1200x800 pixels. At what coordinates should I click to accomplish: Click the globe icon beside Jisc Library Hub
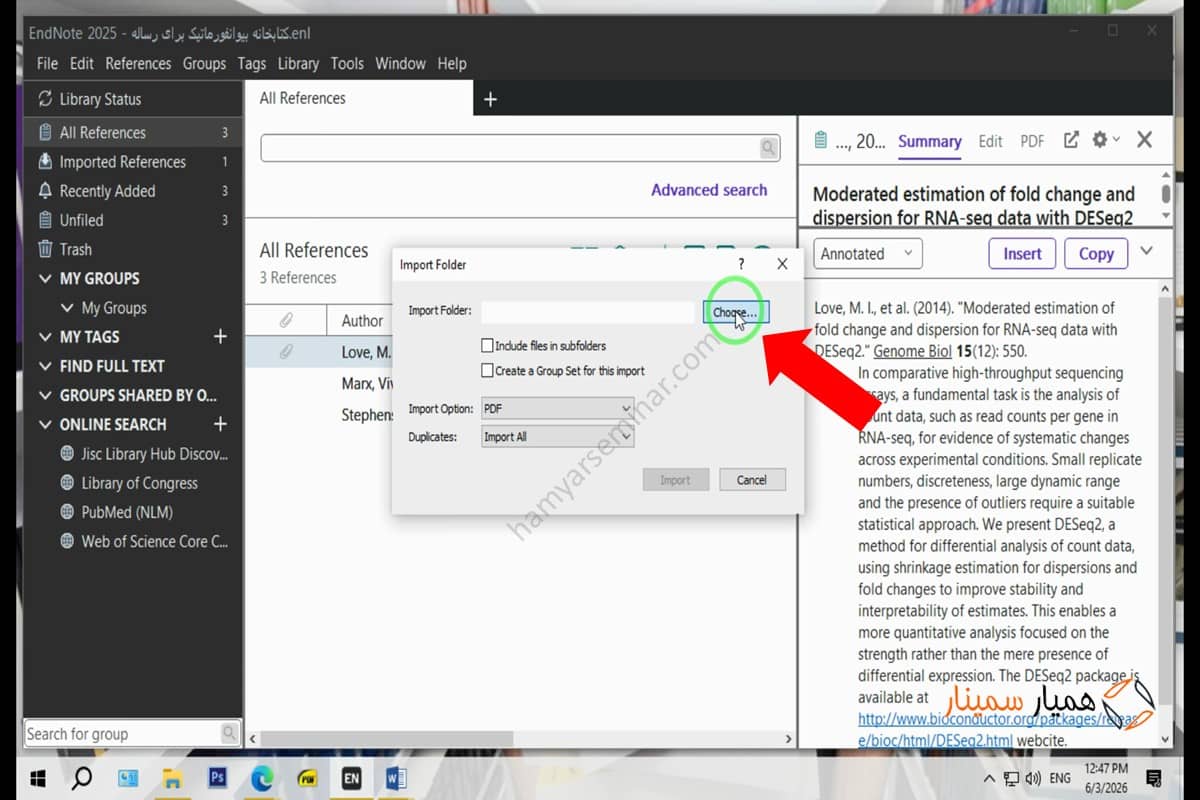(x=67, y=453)
